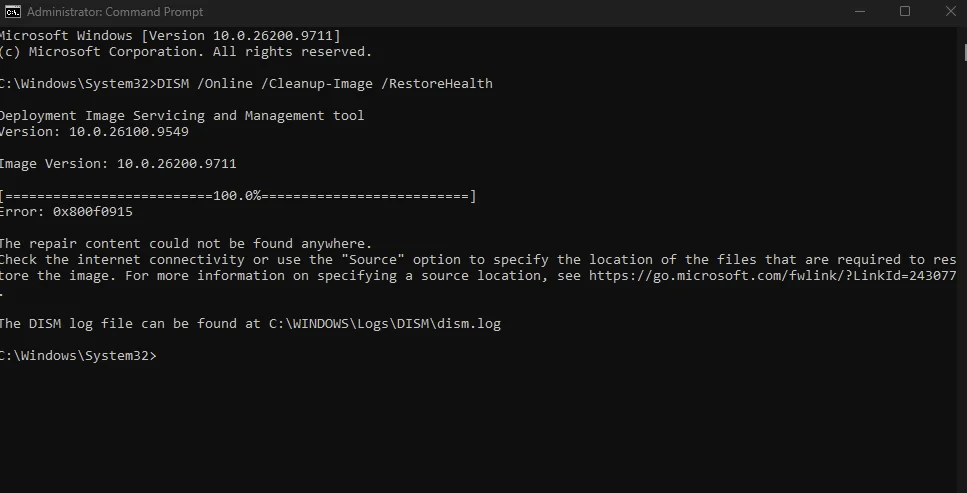Click the go.microsoft.com fwlink URL

tap(772, 275)
